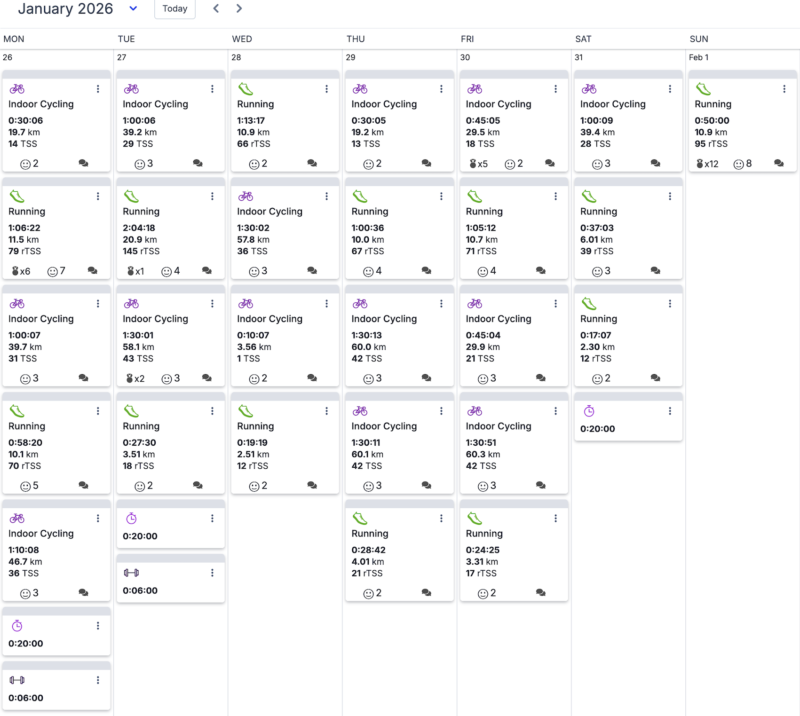Viewport: 800px width, 716px height.
Task: Open Thursday's 0:28:42 Running workout title
Action: 370,534
